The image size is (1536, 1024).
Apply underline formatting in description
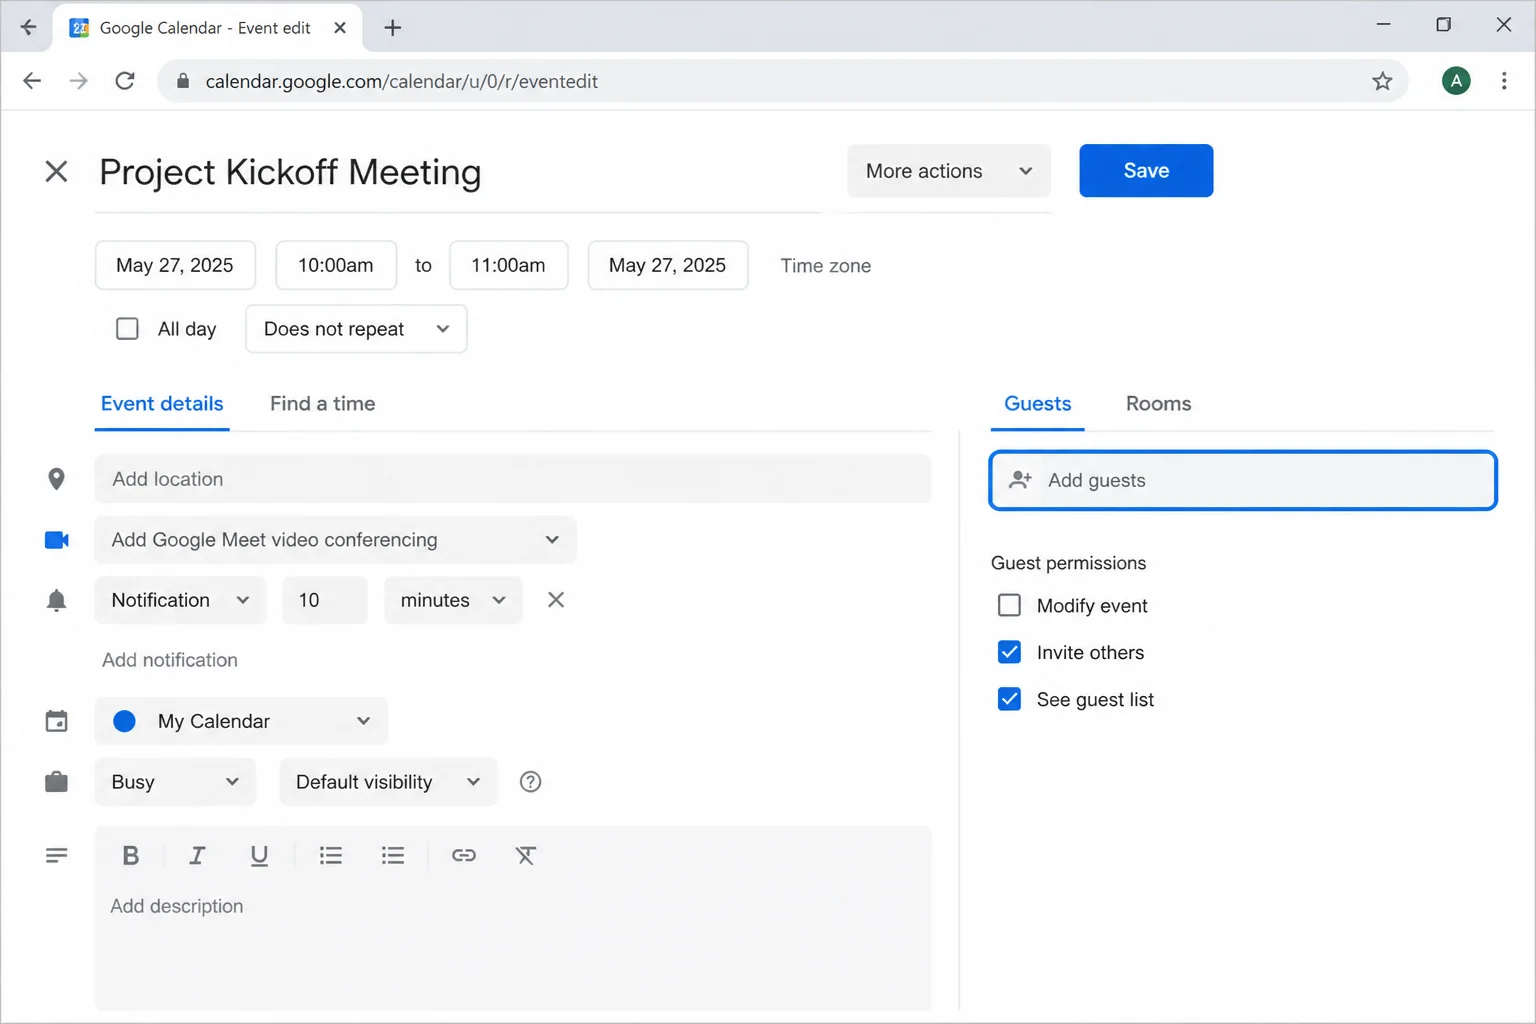click(259, 856)
